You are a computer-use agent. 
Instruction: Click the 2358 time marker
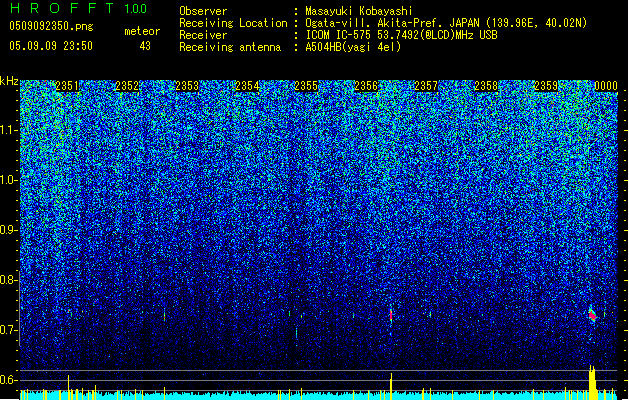[486, 86]
